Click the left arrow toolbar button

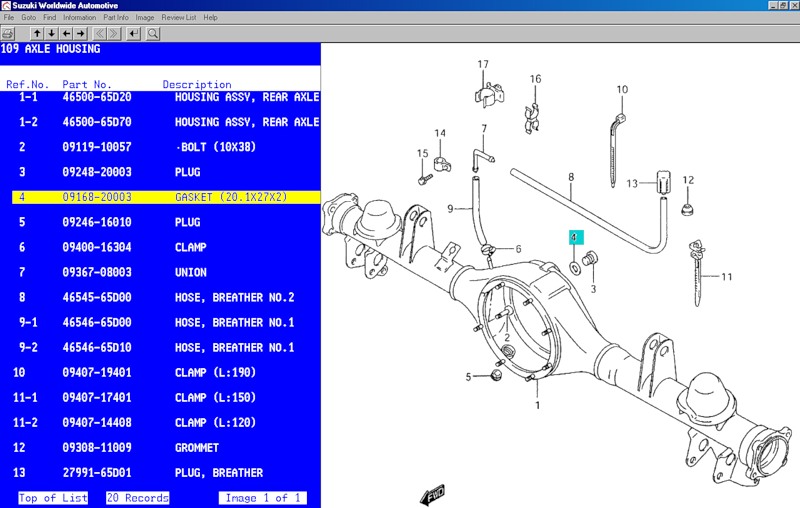pyautogui.click(x=66, y=33)
